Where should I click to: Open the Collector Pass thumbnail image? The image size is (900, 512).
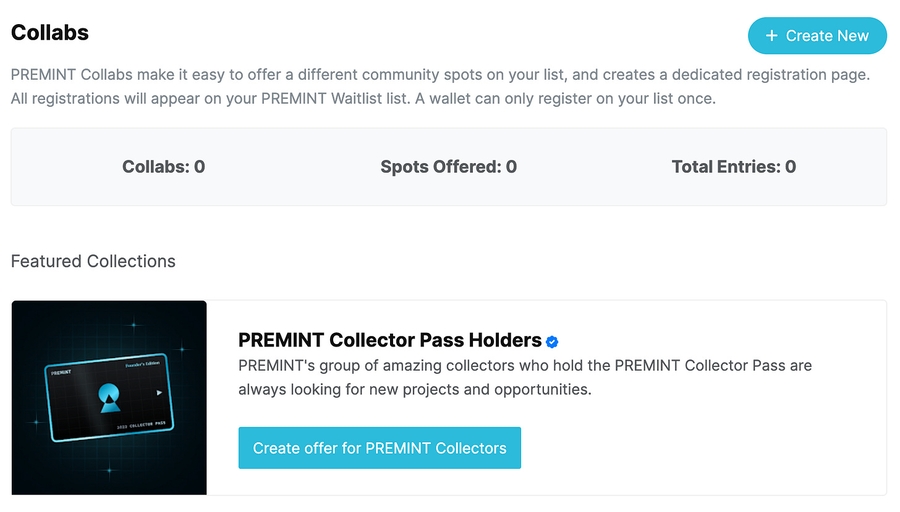coord(109,397)
